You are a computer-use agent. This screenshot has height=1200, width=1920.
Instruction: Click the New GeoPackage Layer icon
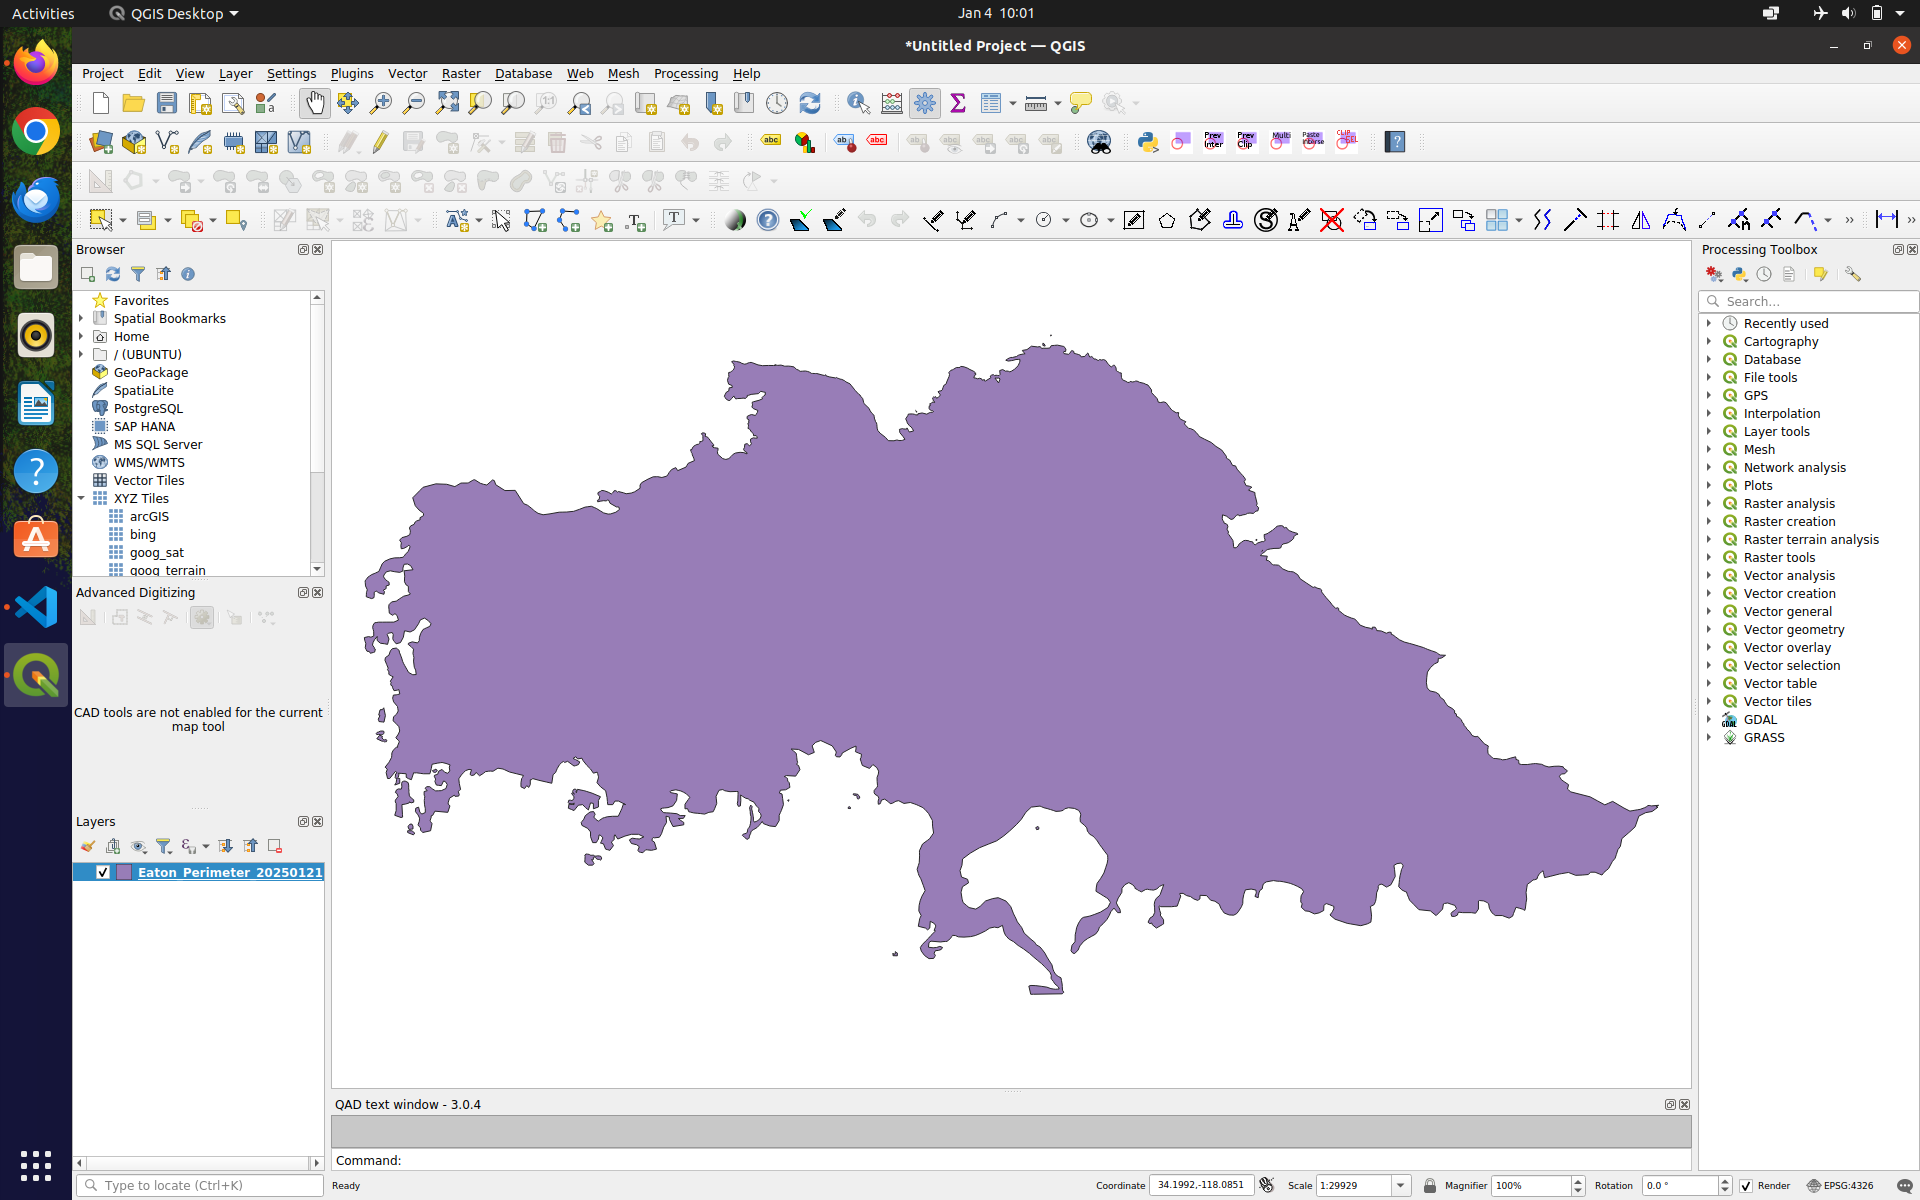pos(133,142)
